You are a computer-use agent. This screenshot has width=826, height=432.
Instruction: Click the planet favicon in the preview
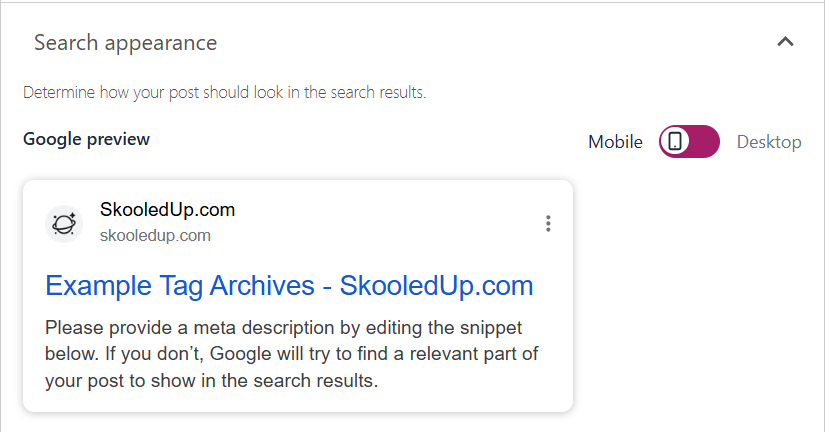(x=63, y=223)
